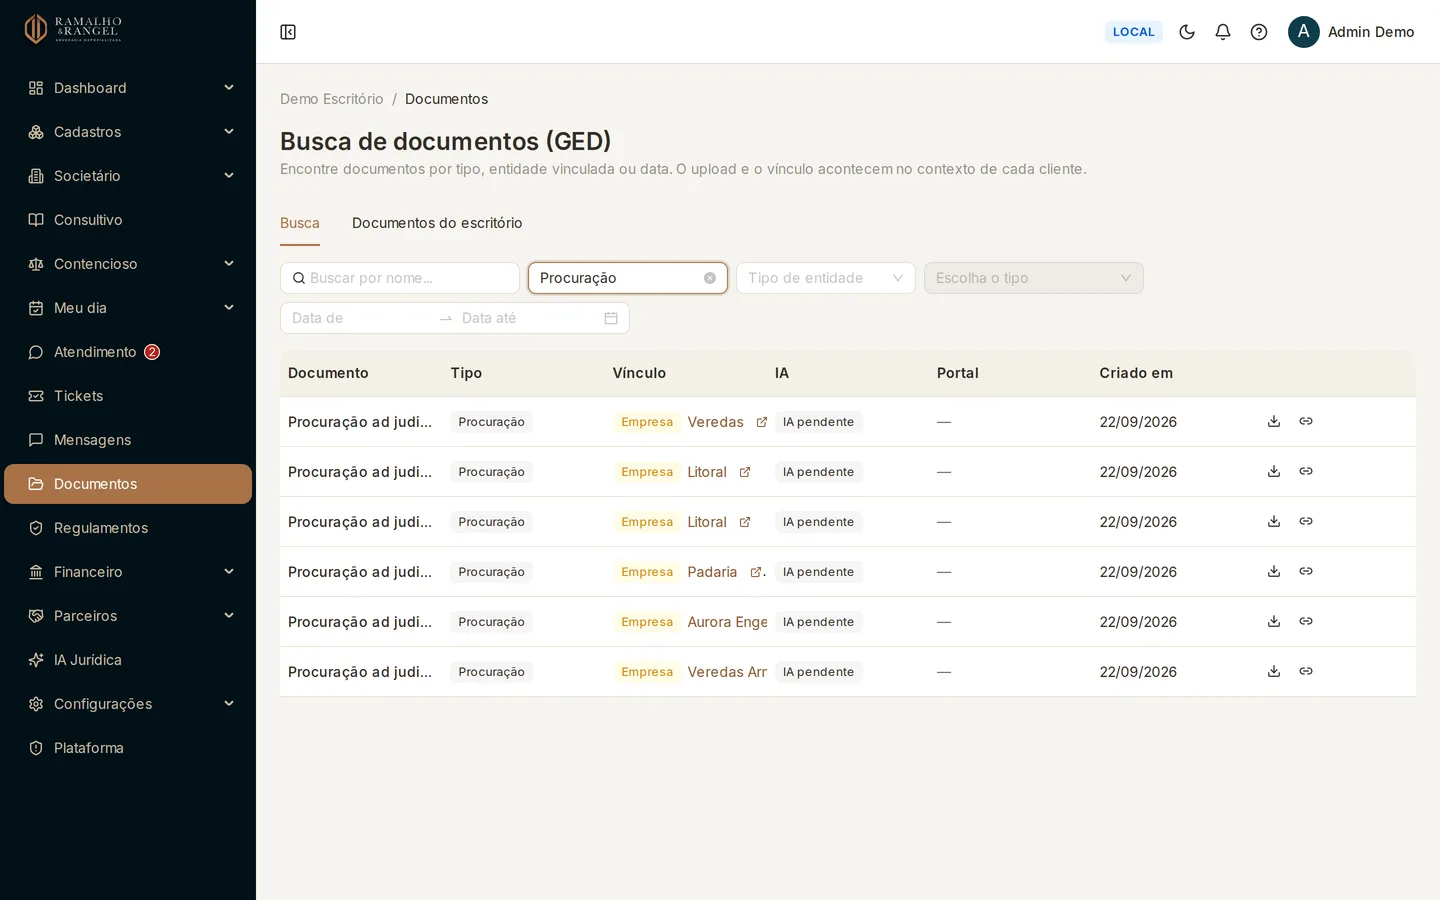
Task: Click the Contencioso scales icon
Action: point(36,264)
